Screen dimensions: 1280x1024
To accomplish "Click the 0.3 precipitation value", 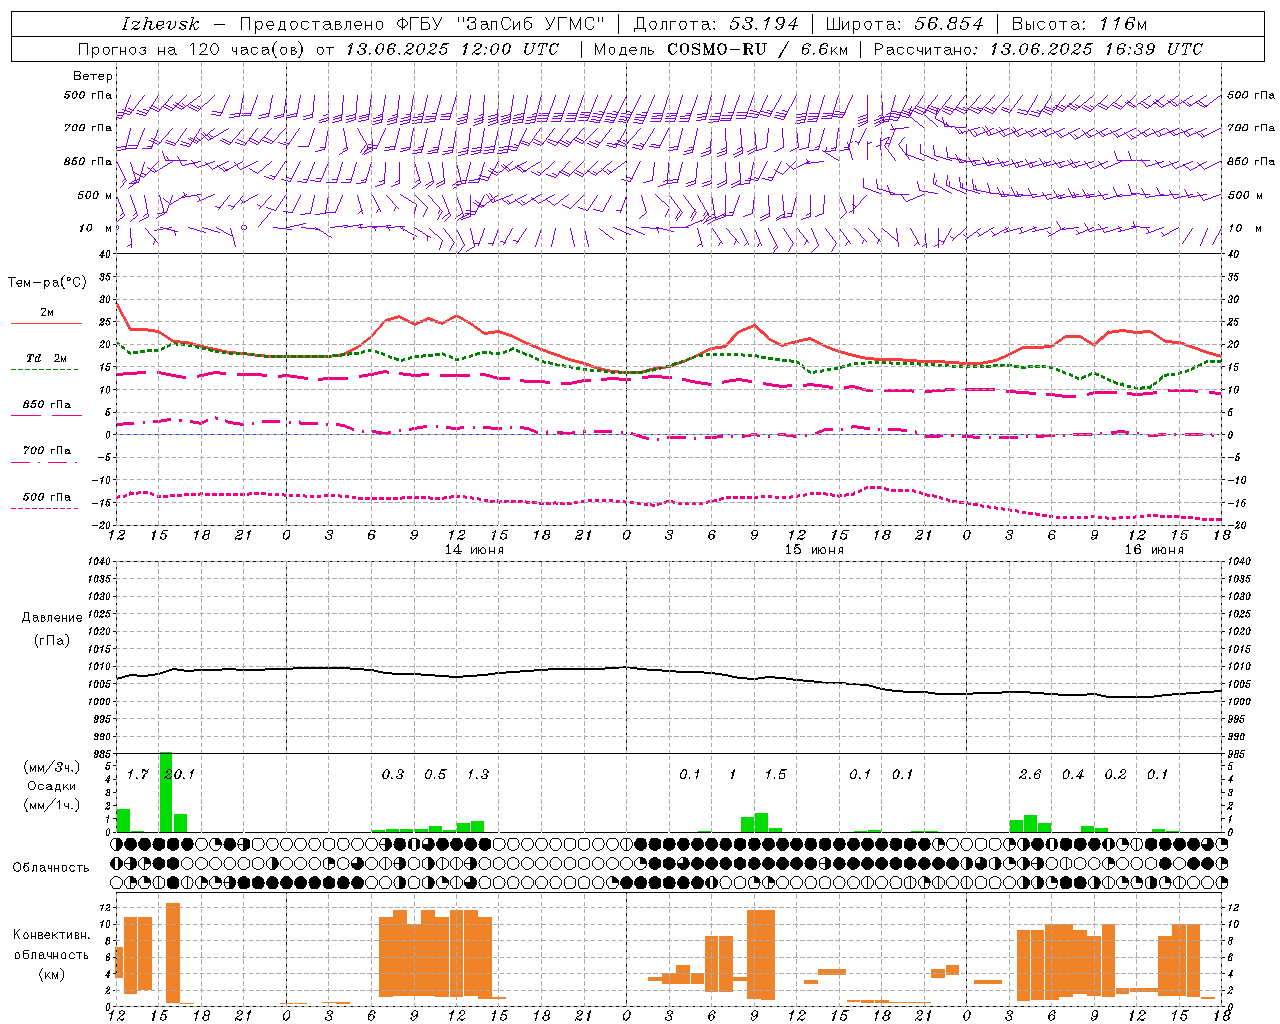I will [393, 774].
